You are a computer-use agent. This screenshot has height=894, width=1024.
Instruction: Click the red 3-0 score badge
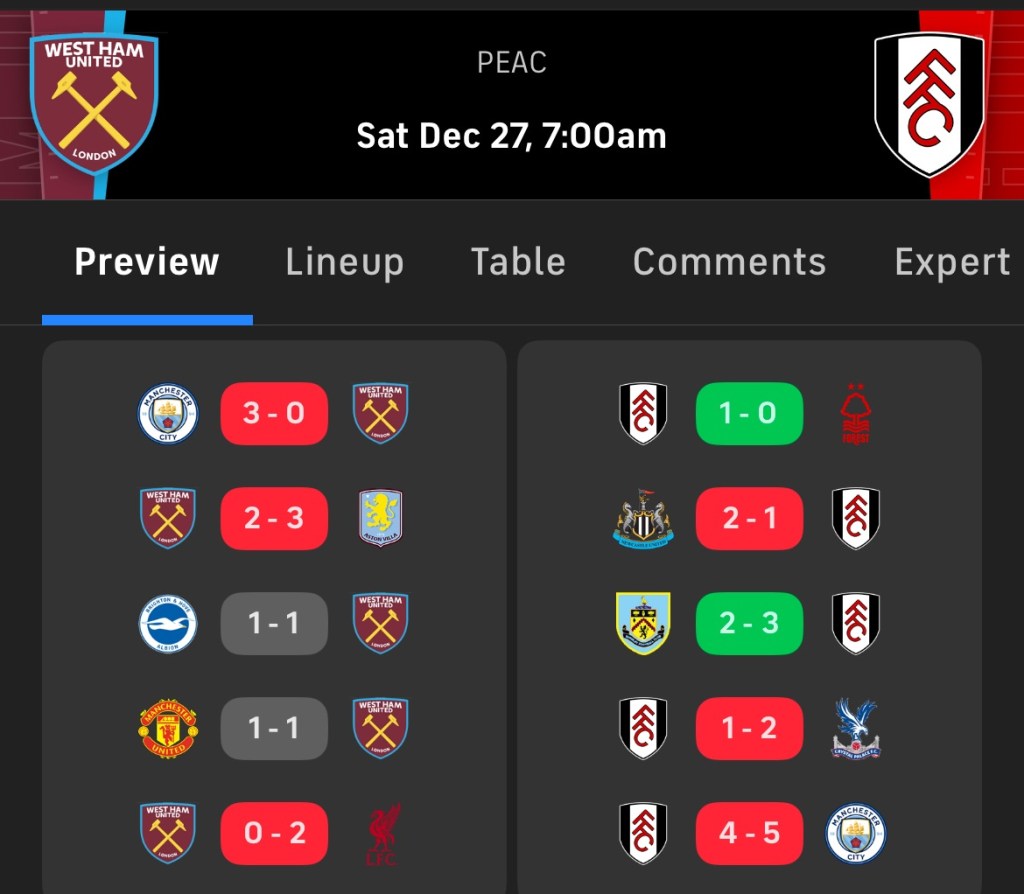(x=274, y=414)
